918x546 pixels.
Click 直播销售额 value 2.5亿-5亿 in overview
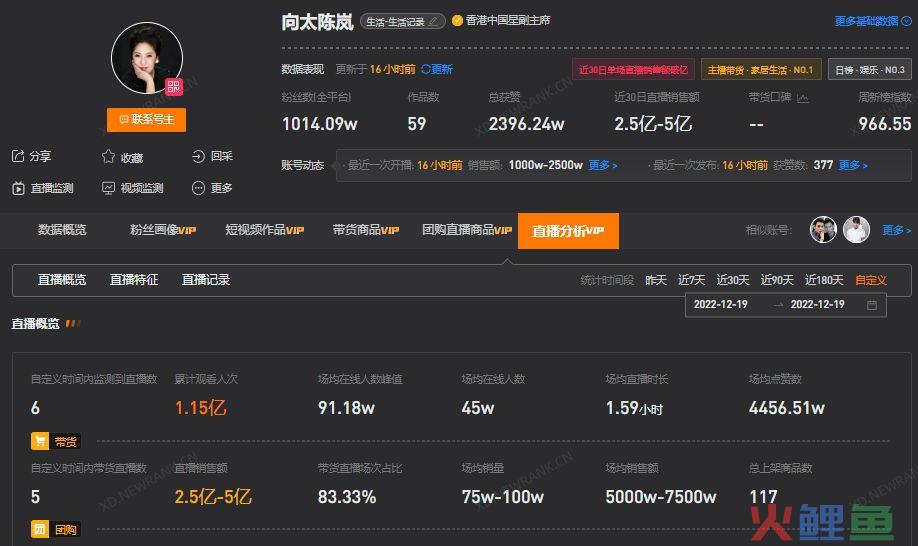(x=213, y=497)
